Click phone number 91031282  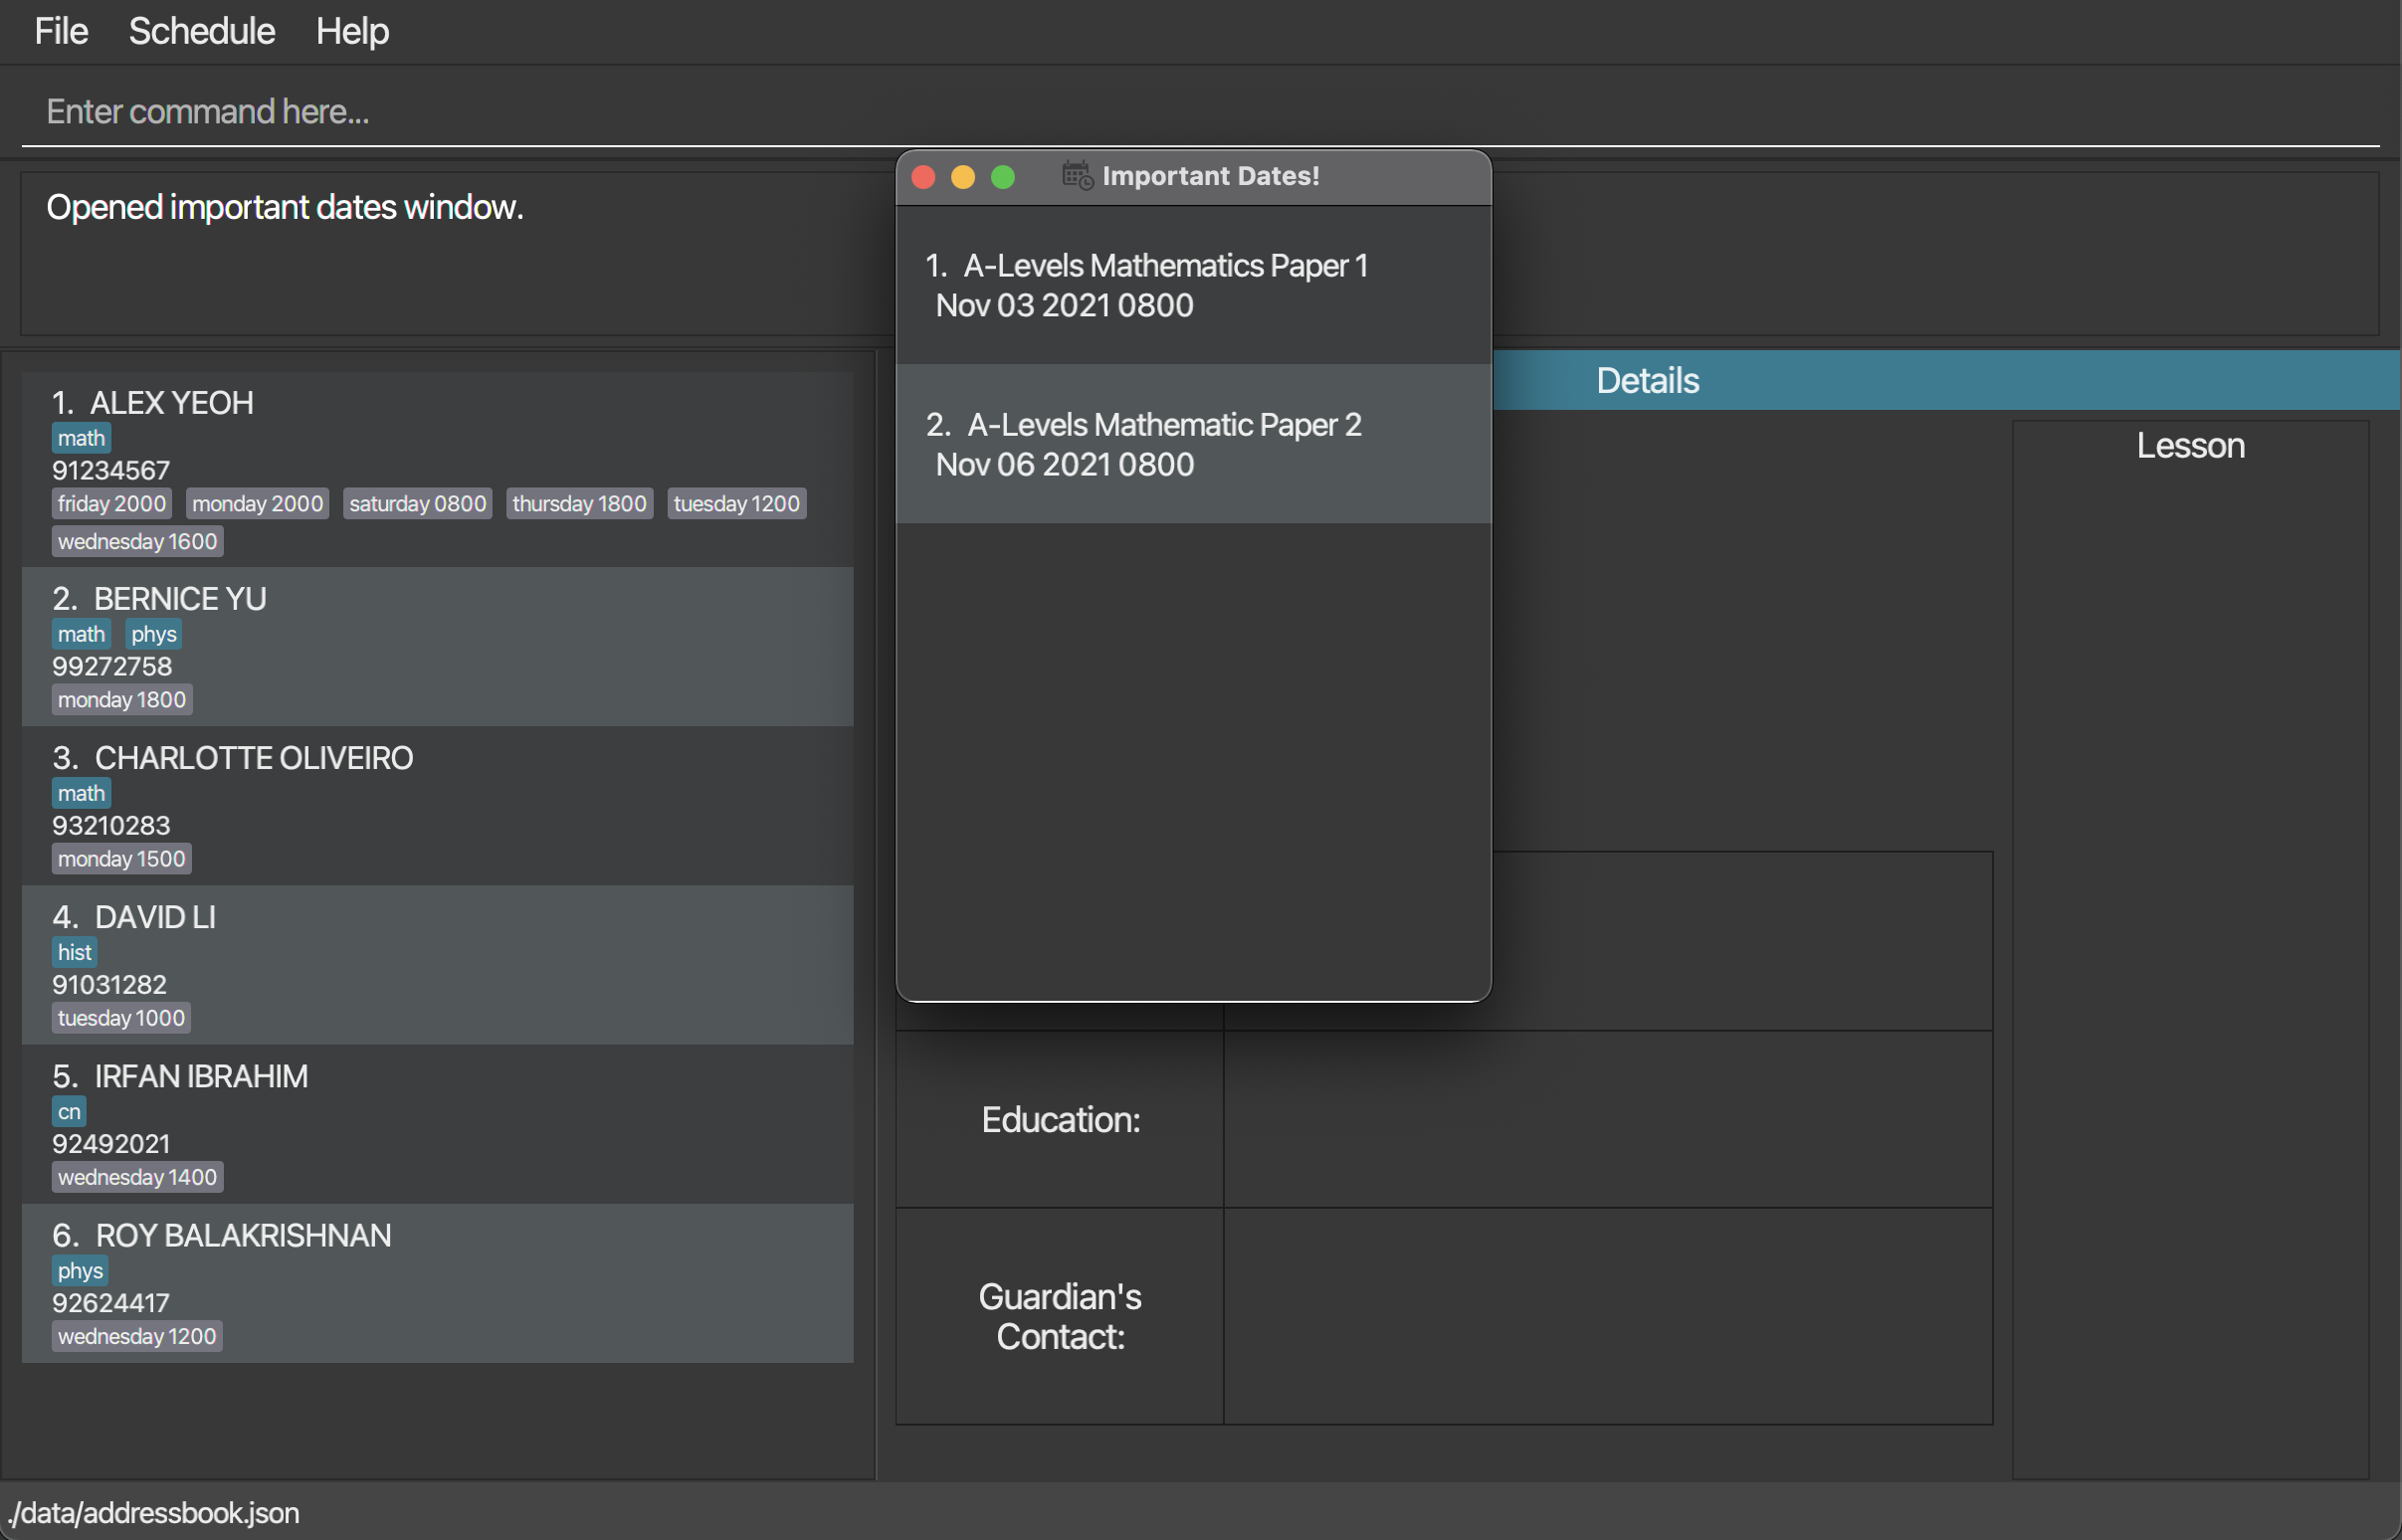pos(110,984)
